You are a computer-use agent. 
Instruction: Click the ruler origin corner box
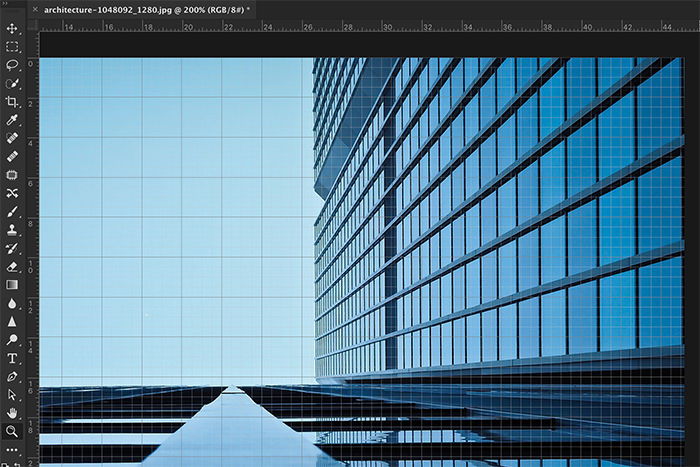[x=33, y=26]
